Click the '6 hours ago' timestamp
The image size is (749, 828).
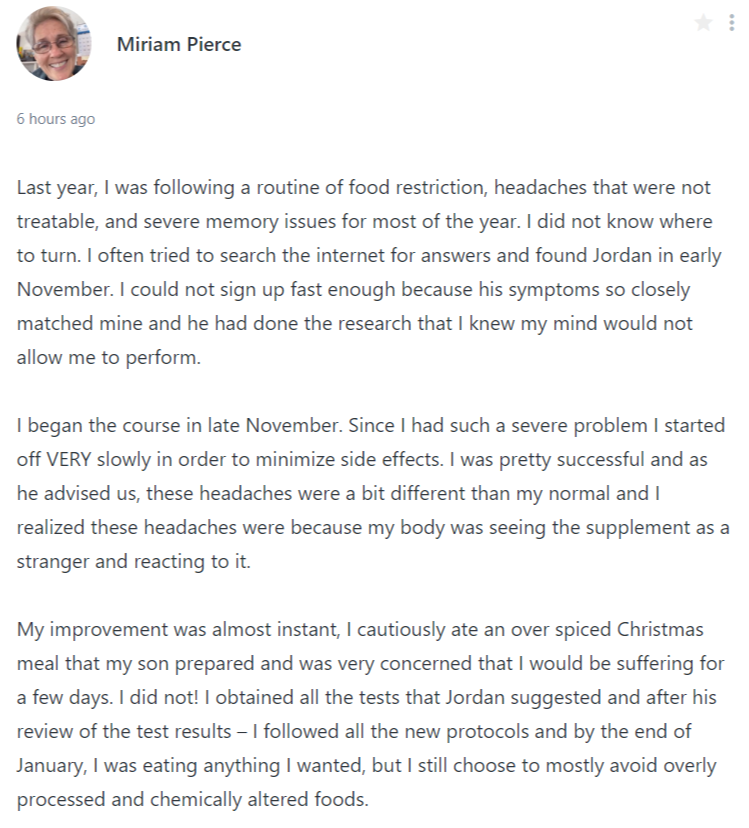tap(56, 119)
